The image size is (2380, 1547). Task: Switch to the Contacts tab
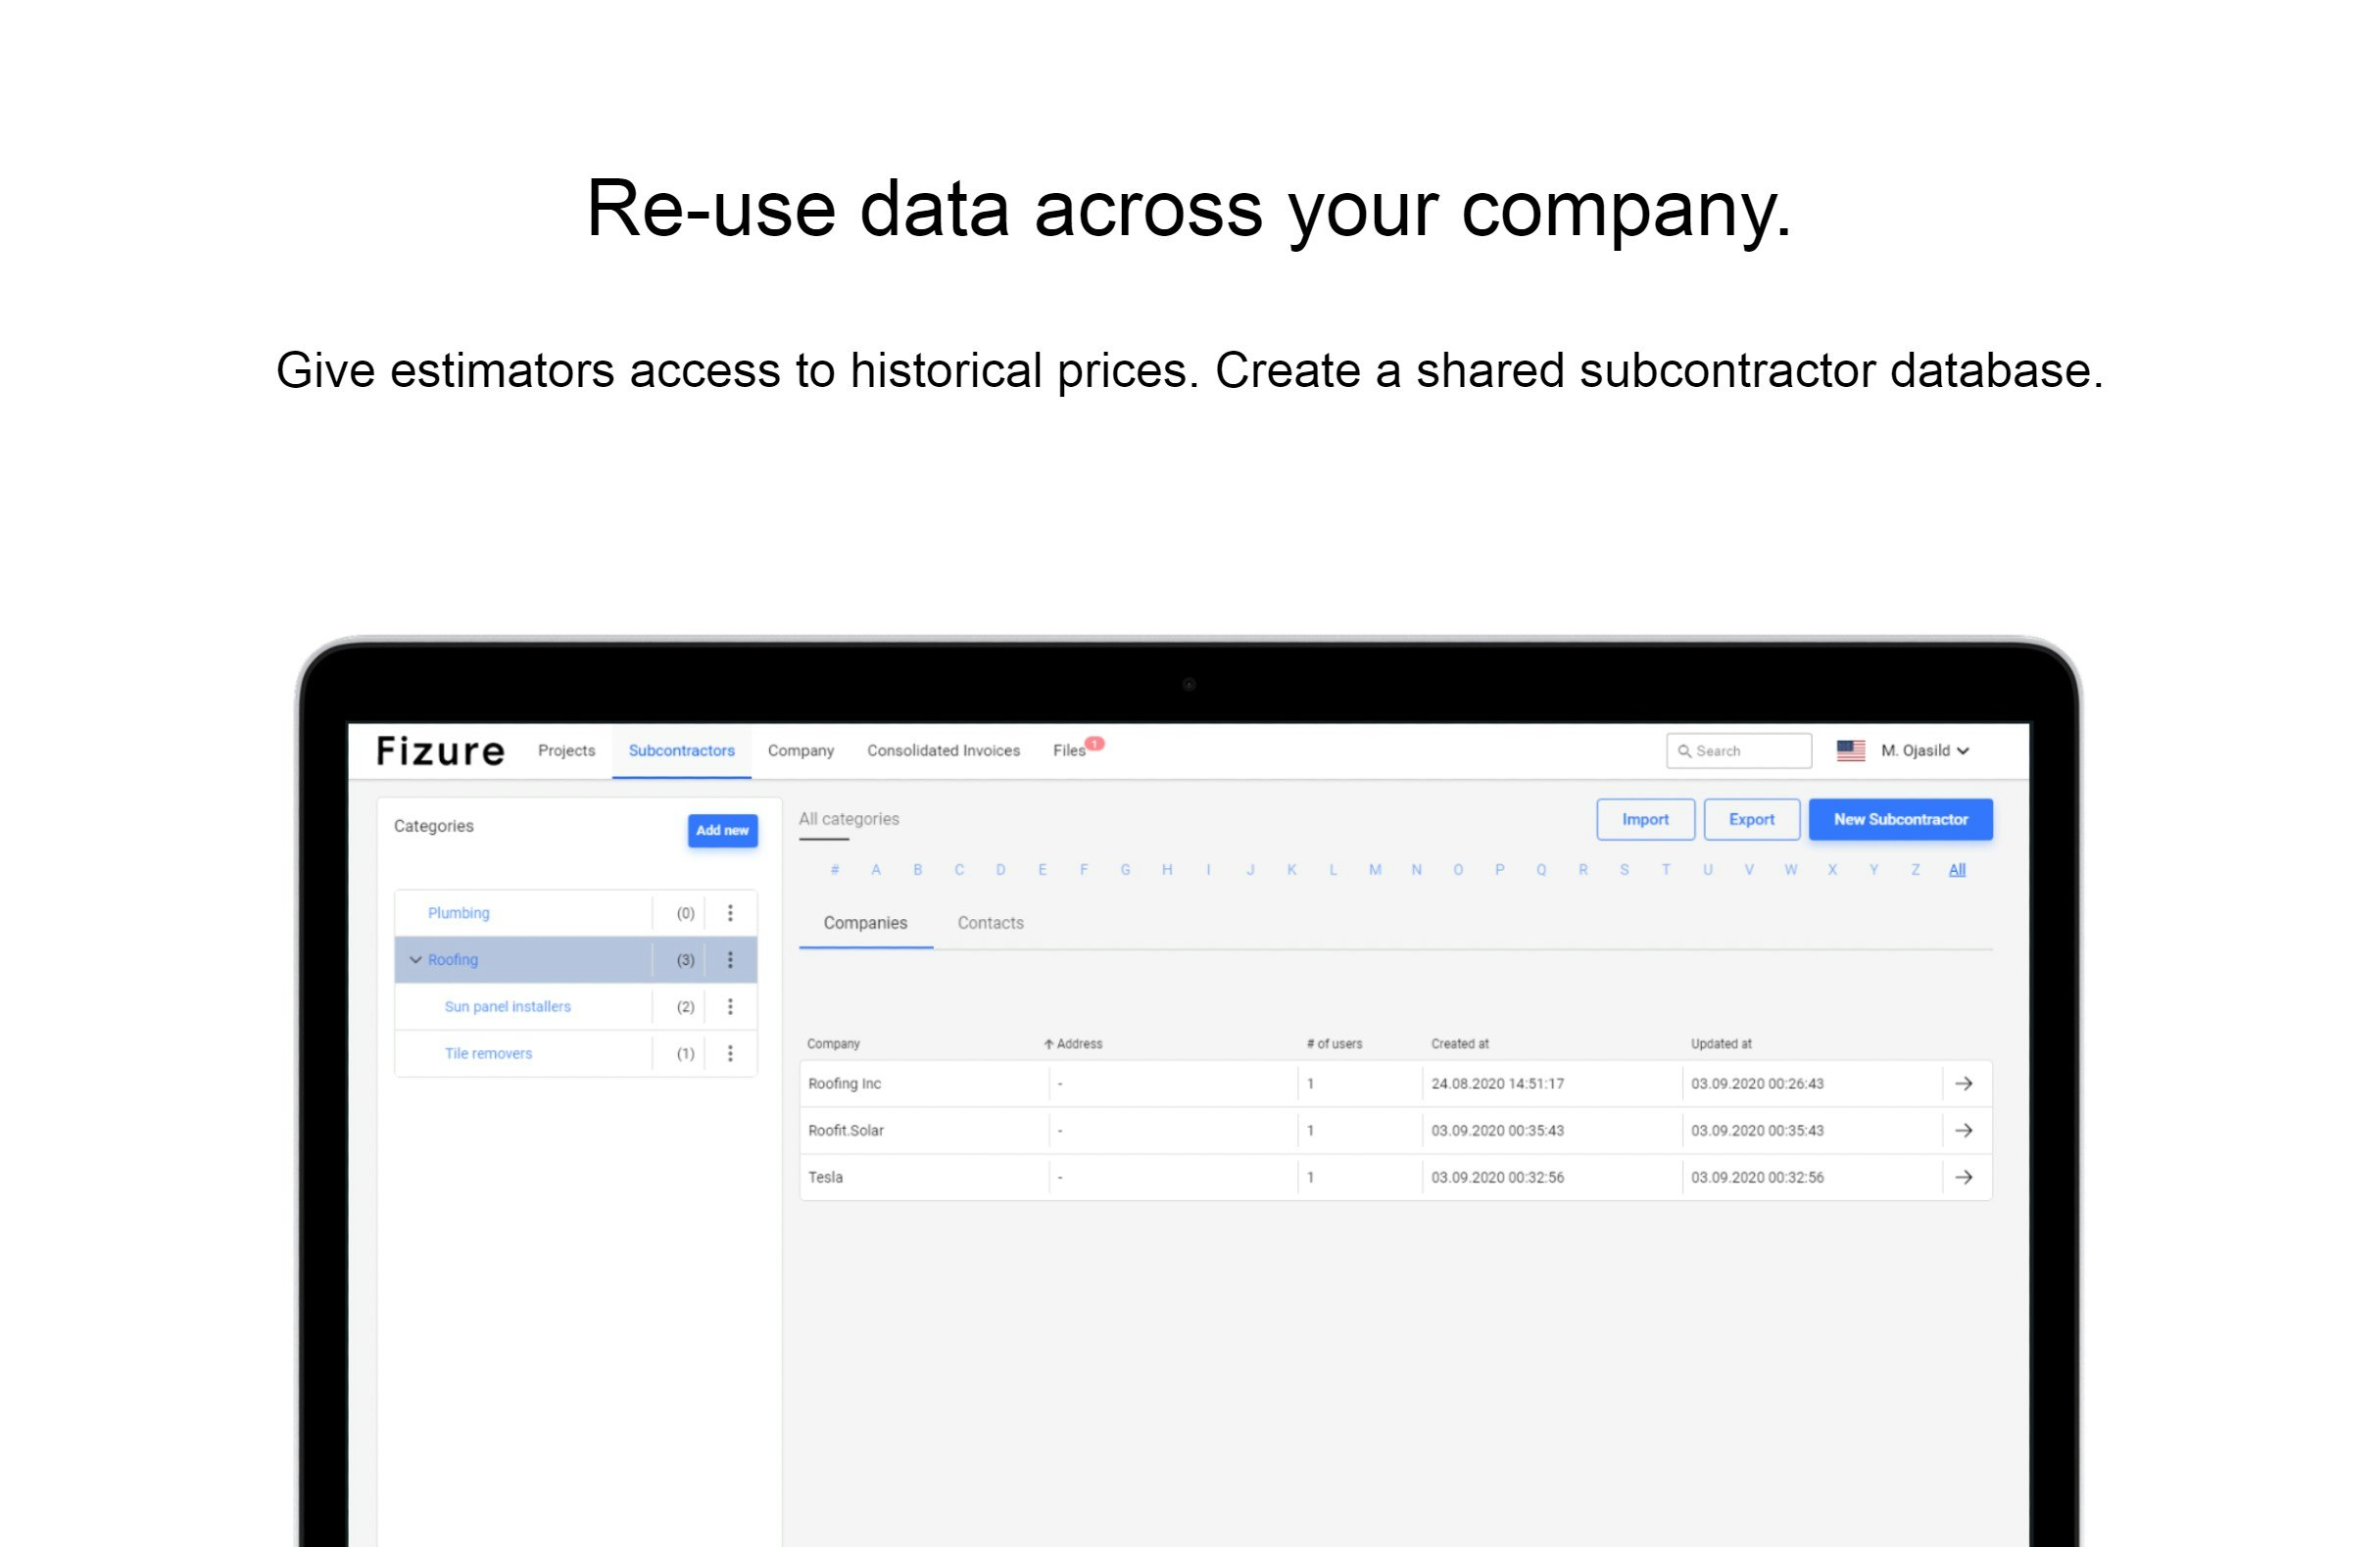point(990,923)
